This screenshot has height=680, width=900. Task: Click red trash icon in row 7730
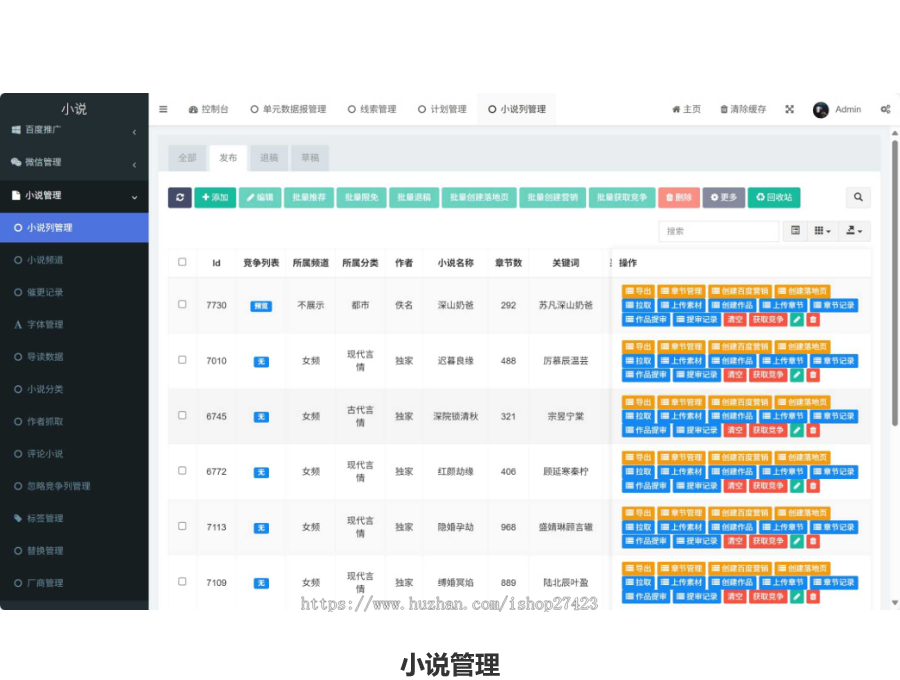point(813,320)
